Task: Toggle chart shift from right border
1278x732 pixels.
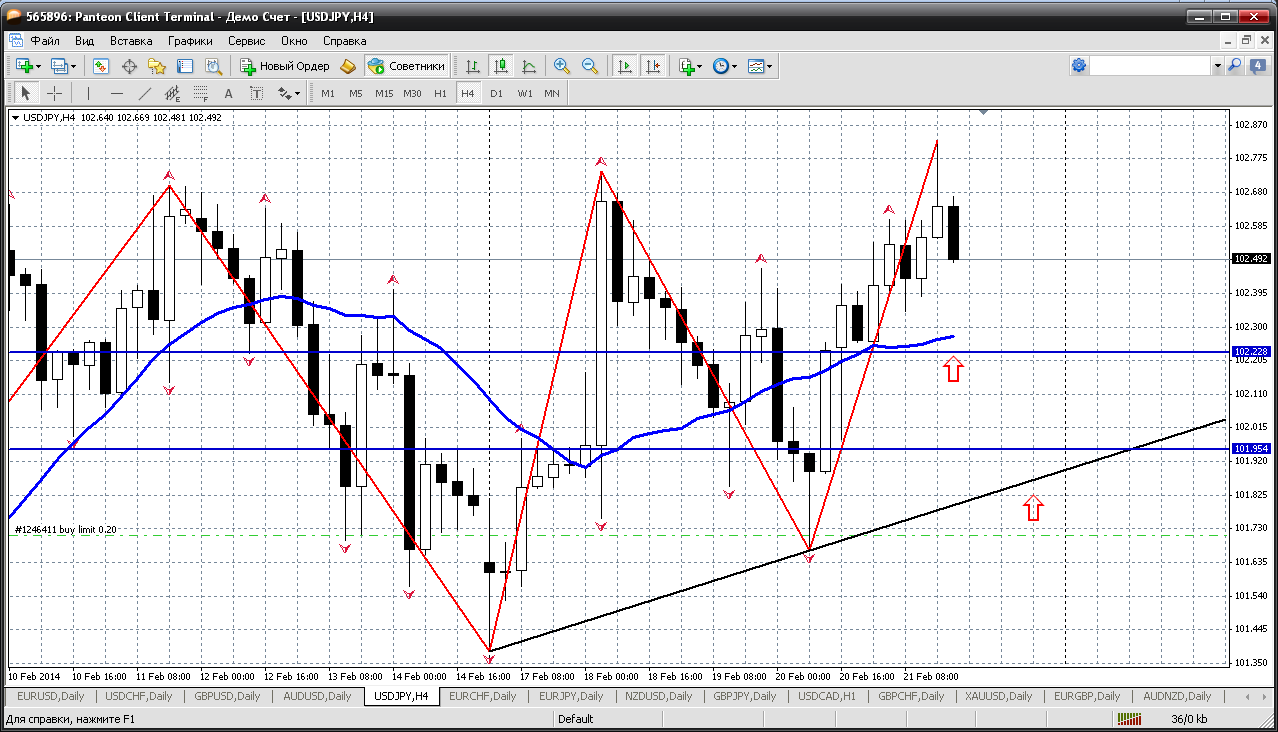Action: 653,66
